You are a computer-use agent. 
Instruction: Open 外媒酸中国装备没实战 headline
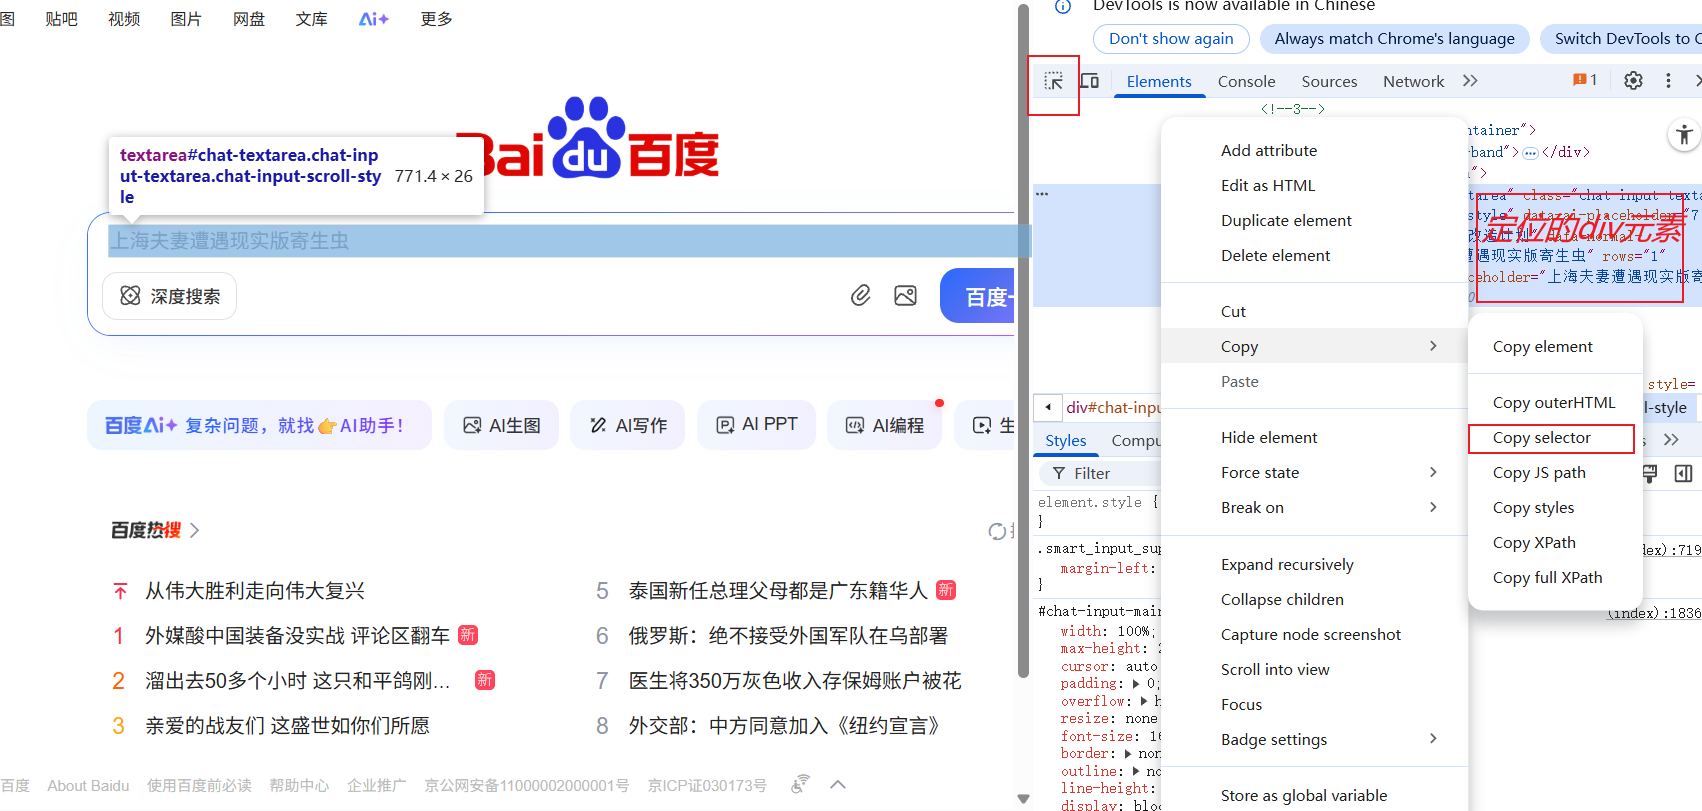297,636
